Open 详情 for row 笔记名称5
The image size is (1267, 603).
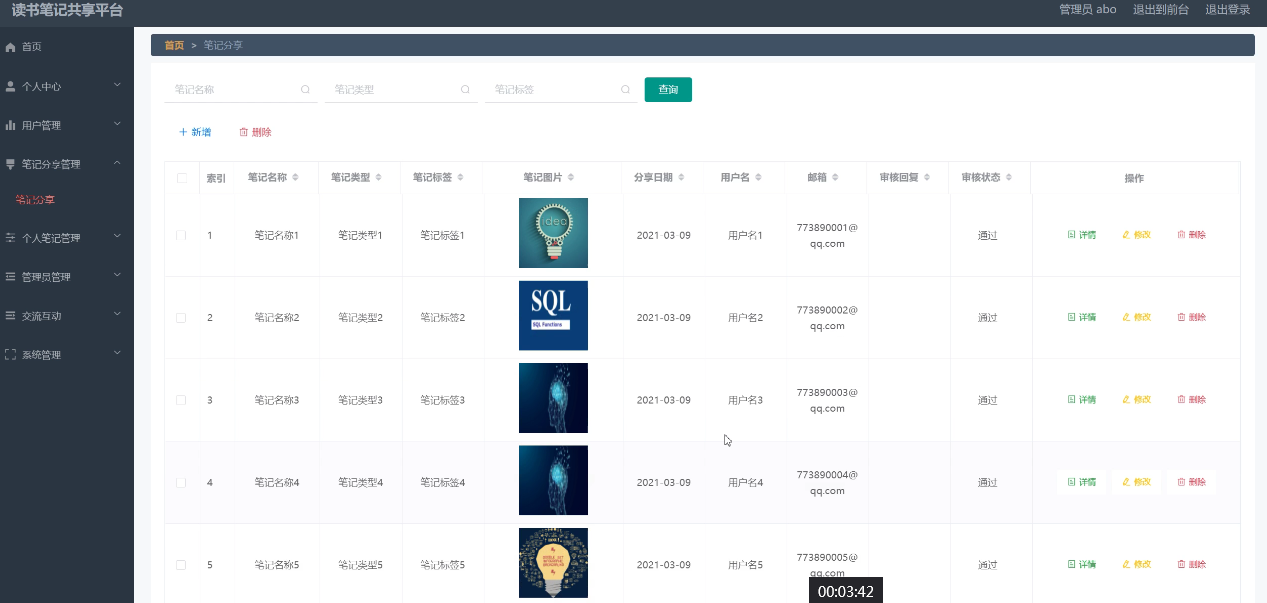click(1082, 564)
